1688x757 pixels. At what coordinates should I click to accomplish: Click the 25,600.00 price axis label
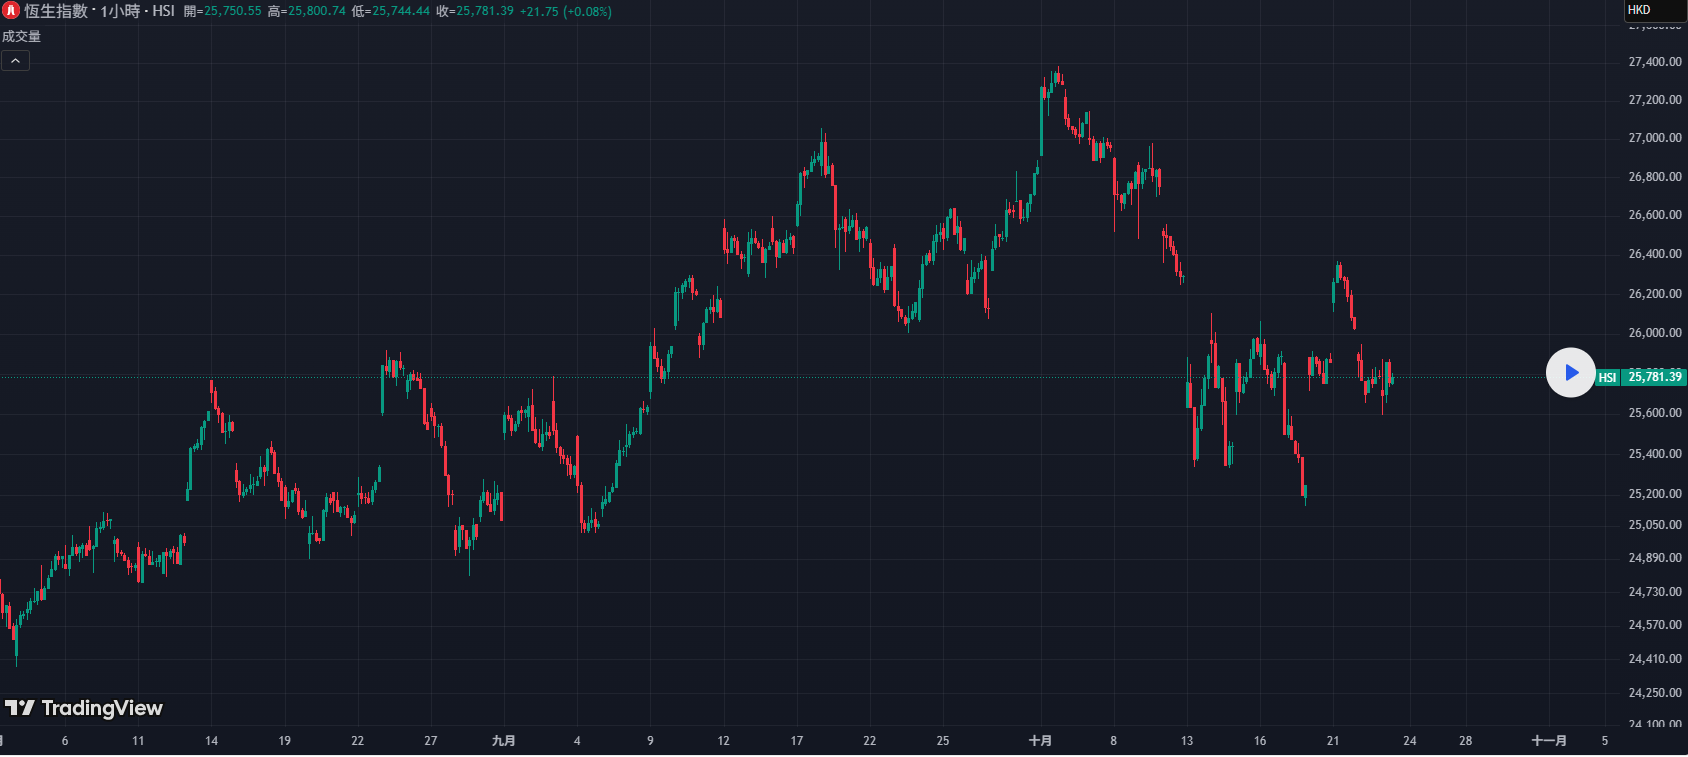[1655, 413]
